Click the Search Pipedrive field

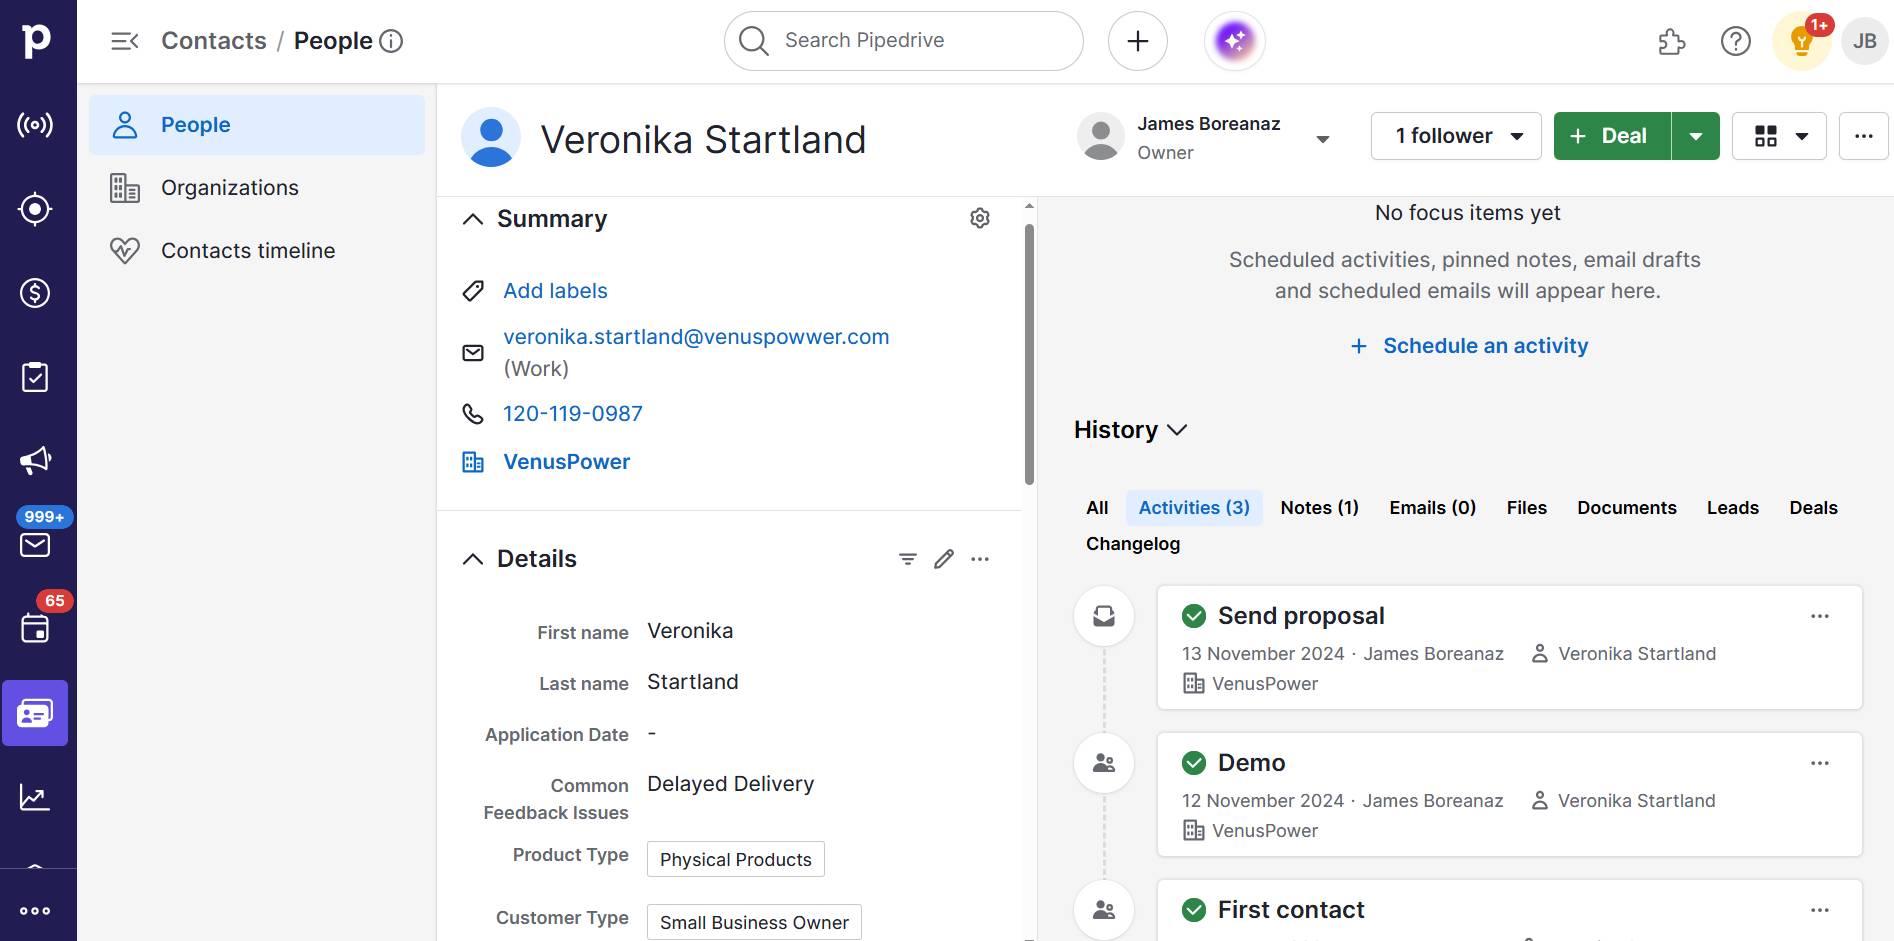click(x=901, y=40)
